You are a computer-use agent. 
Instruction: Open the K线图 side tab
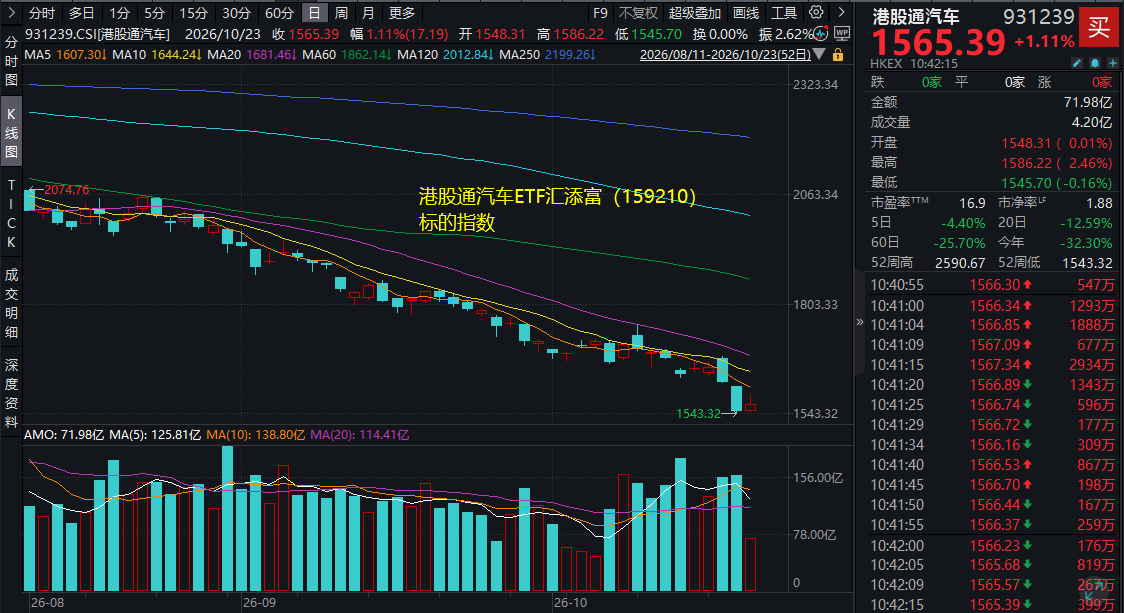pyautogui.click(x=11, y=133)
